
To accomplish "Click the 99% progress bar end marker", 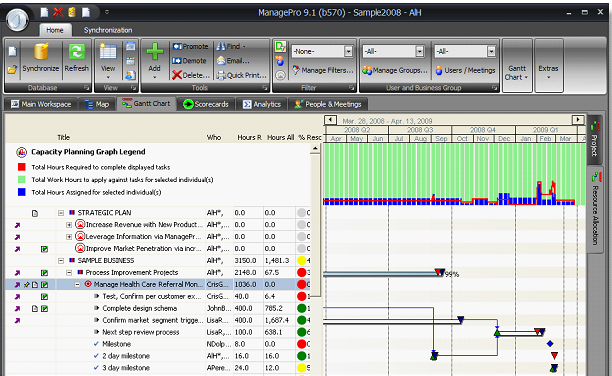I will (439, 272).
